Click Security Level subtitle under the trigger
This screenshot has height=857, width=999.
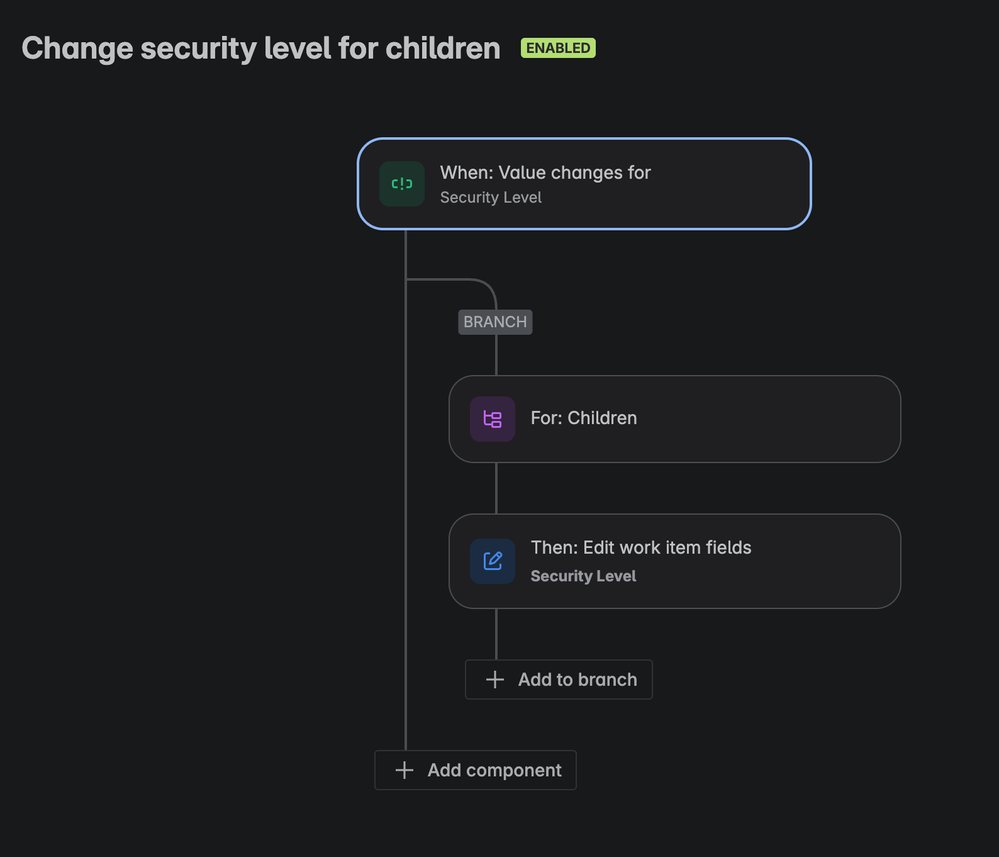[491, 198]
